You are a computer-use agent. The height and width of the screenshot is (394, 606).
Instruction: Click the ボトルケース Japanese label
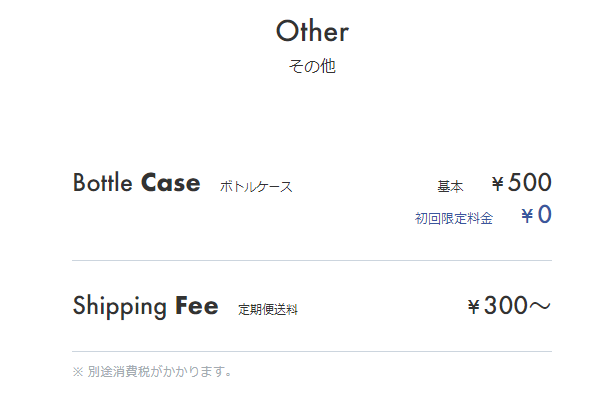click(256, 187)
